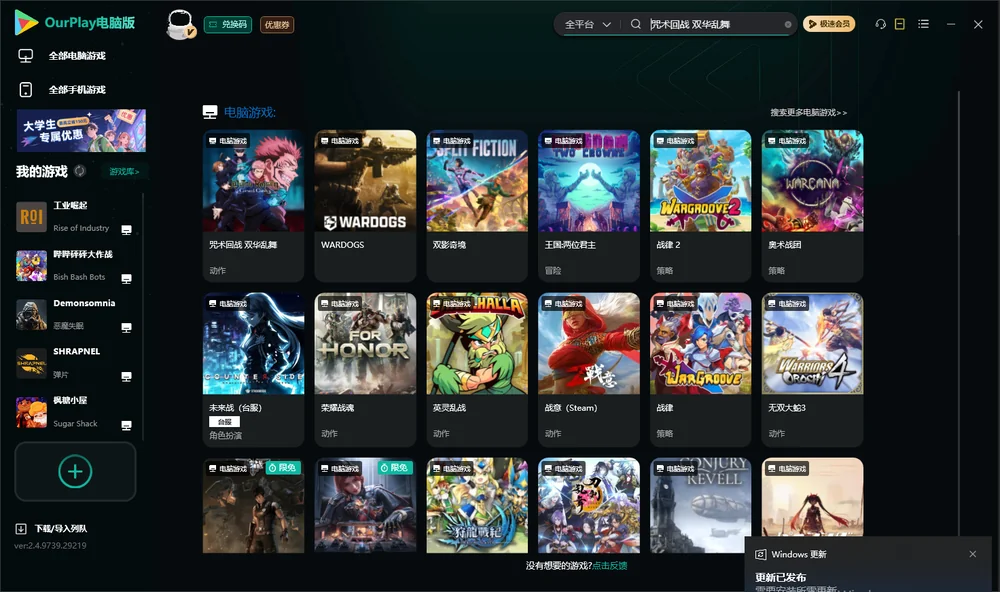The height and width of the screenshot is (592, 1000).
Task: Open the 战律 Wargroove game card
Action: click(700, 369)
